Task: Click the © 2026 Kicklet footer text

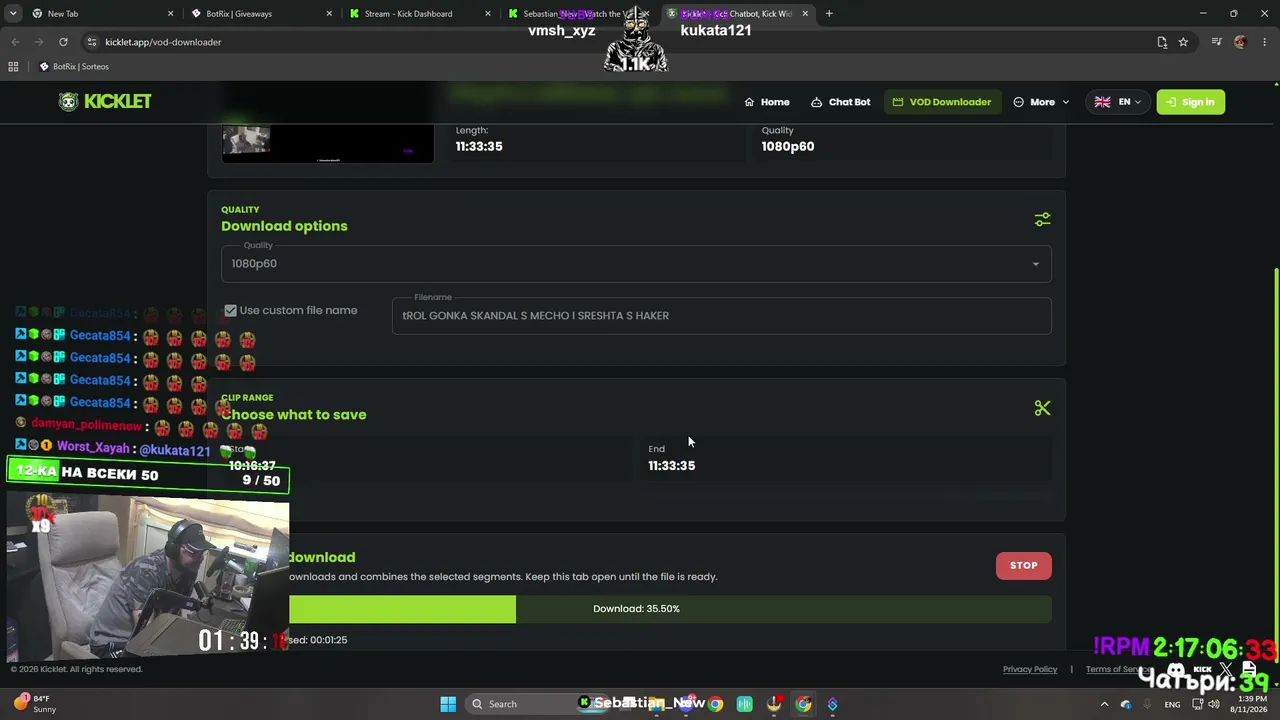Action: click(x=77, y=669)
